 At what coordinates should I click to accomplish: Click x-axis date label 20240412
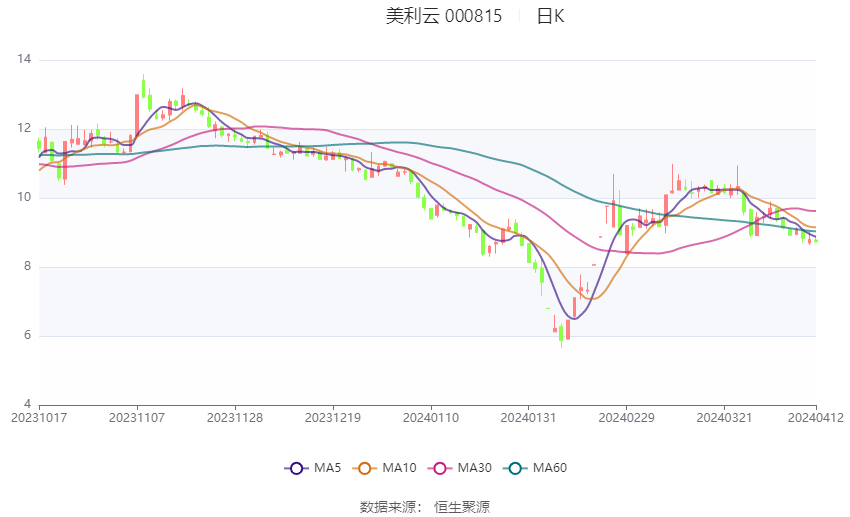pyautogui.click(x=816, y=418)
